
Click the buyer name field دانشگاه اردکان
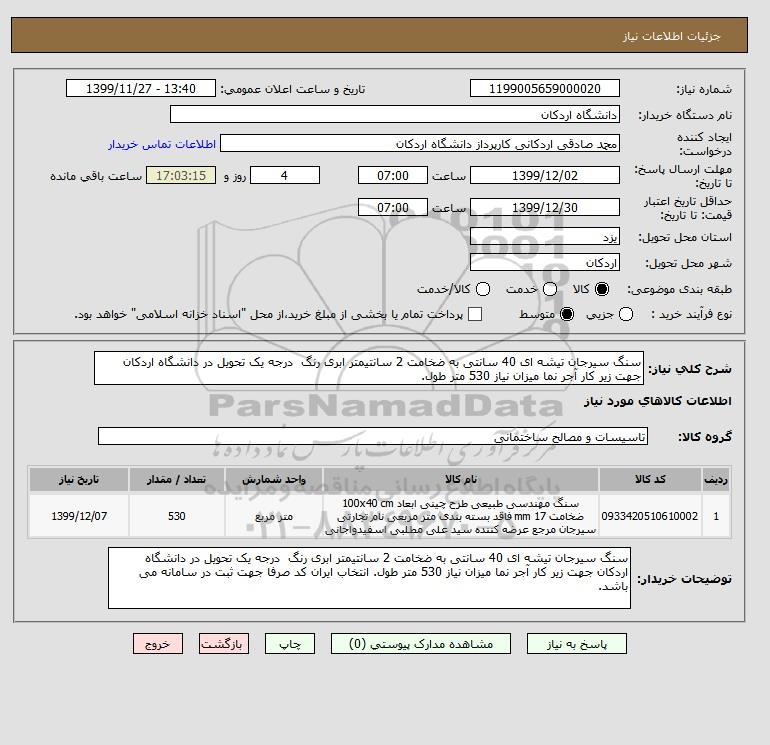coord(395,114)
